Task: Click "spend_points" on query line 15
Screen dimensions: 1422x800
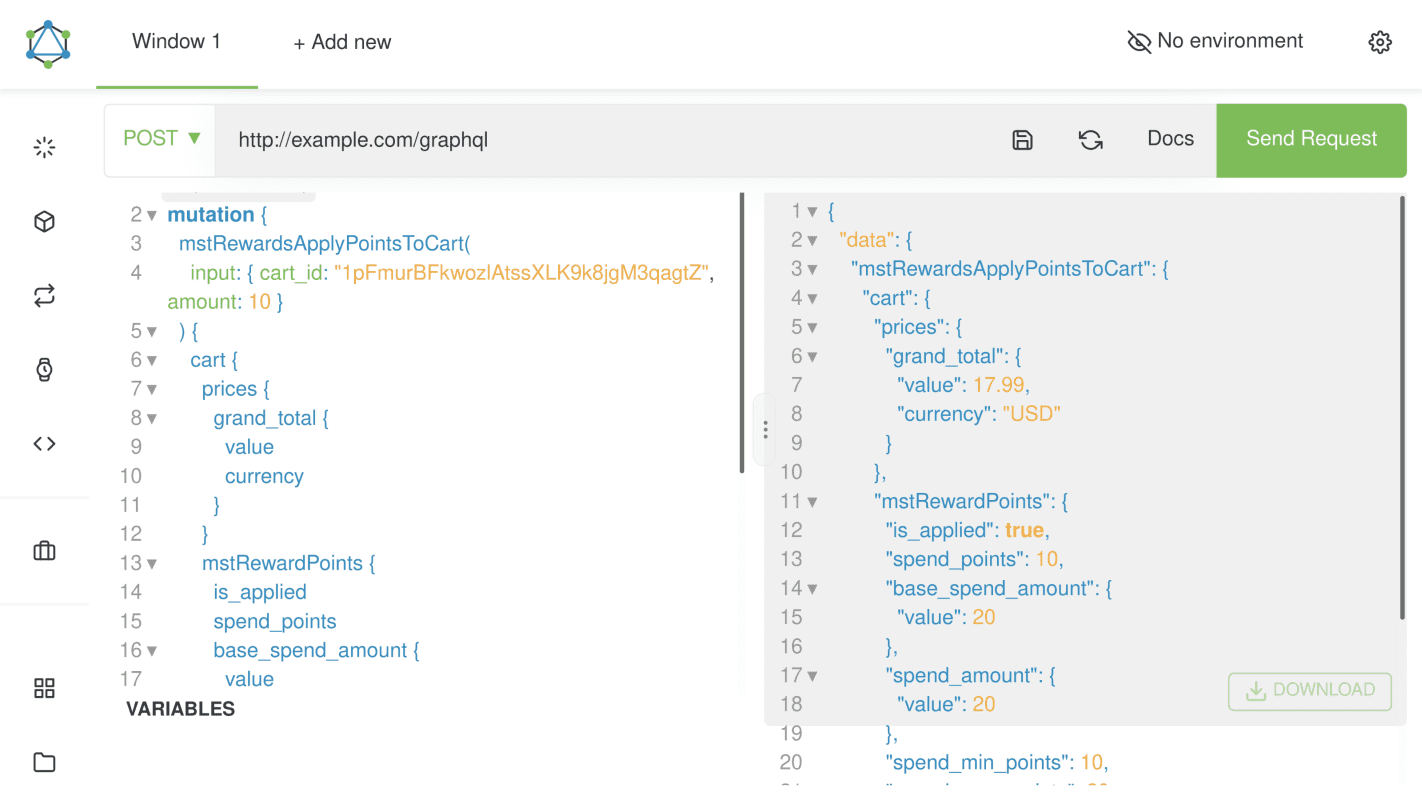Action: click(x=275, y=621)
